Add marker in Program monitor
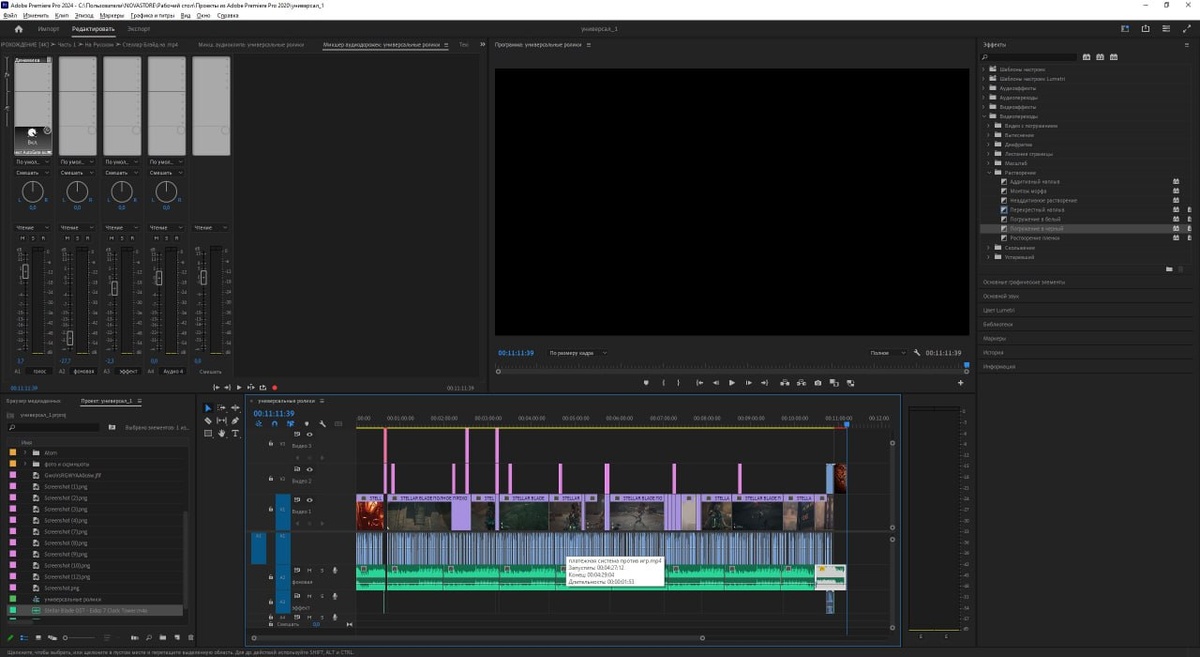1200x657 pixels. (646, 382)
